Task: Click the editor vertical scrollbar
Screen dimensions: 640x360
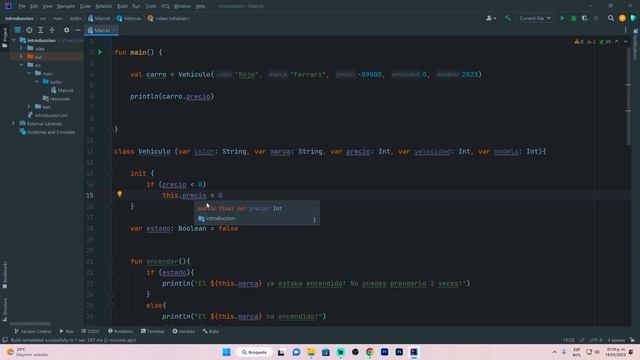Action: point(628,96)
